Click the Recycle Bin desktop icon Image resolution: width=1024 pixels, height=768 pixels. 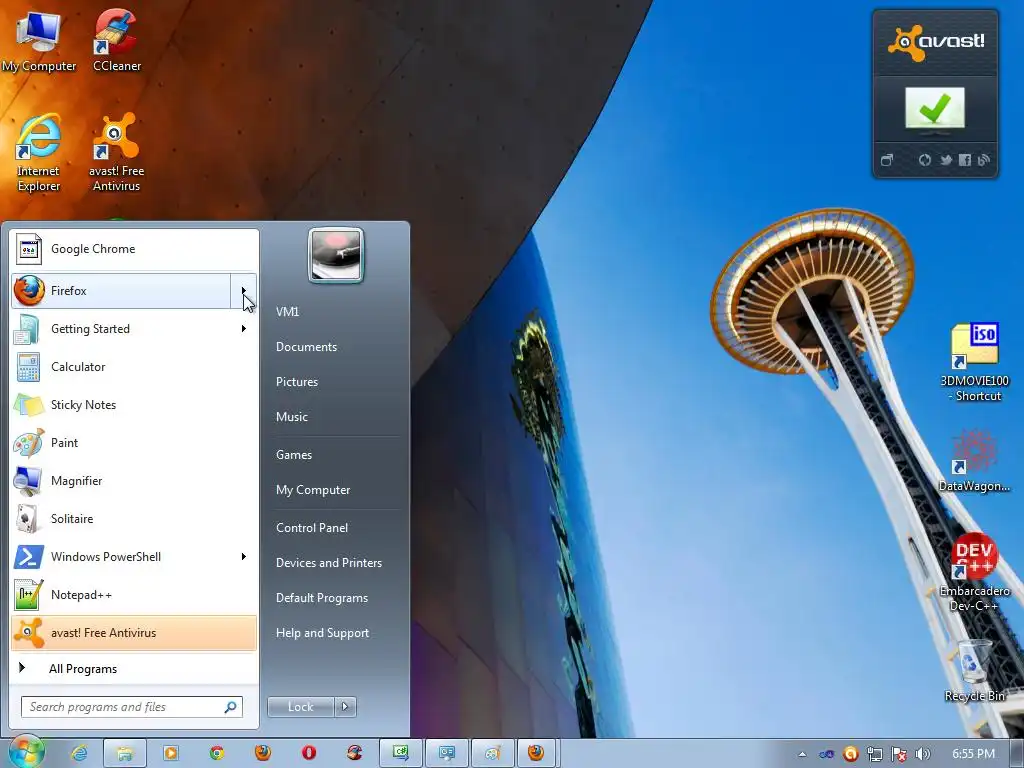pos(974,671)
